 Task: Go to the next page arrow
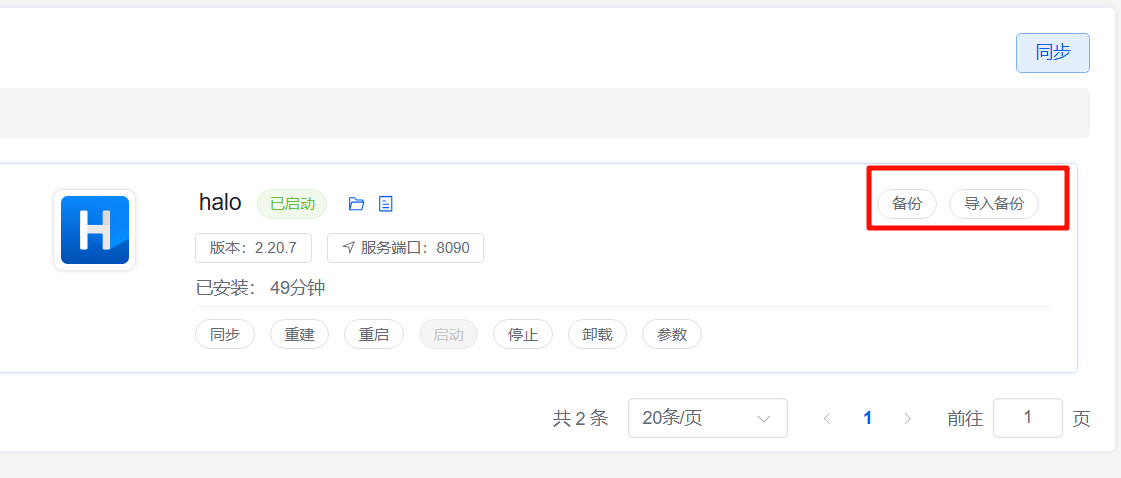(x=907, y=418)
